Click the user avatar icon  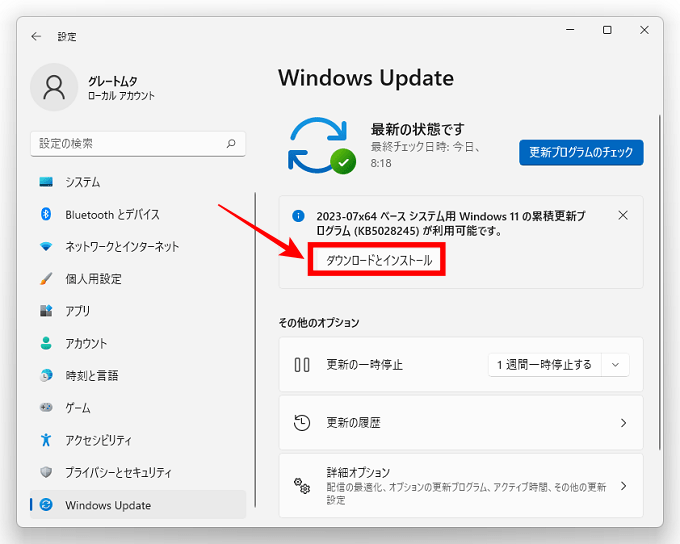pos(54,87)
